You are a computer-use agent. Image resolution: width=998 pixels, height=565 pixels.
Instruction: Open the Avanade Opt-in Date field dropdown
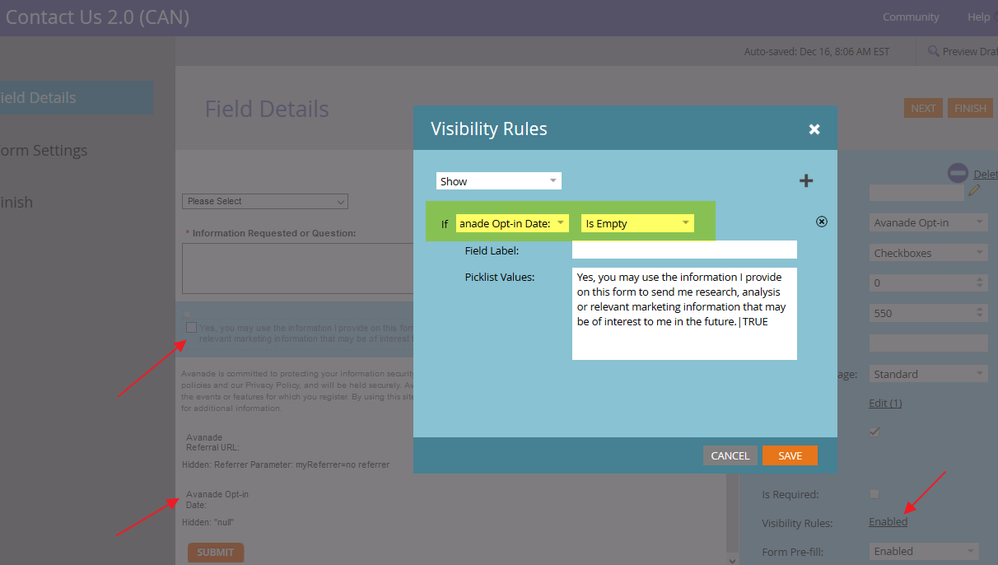512,223
